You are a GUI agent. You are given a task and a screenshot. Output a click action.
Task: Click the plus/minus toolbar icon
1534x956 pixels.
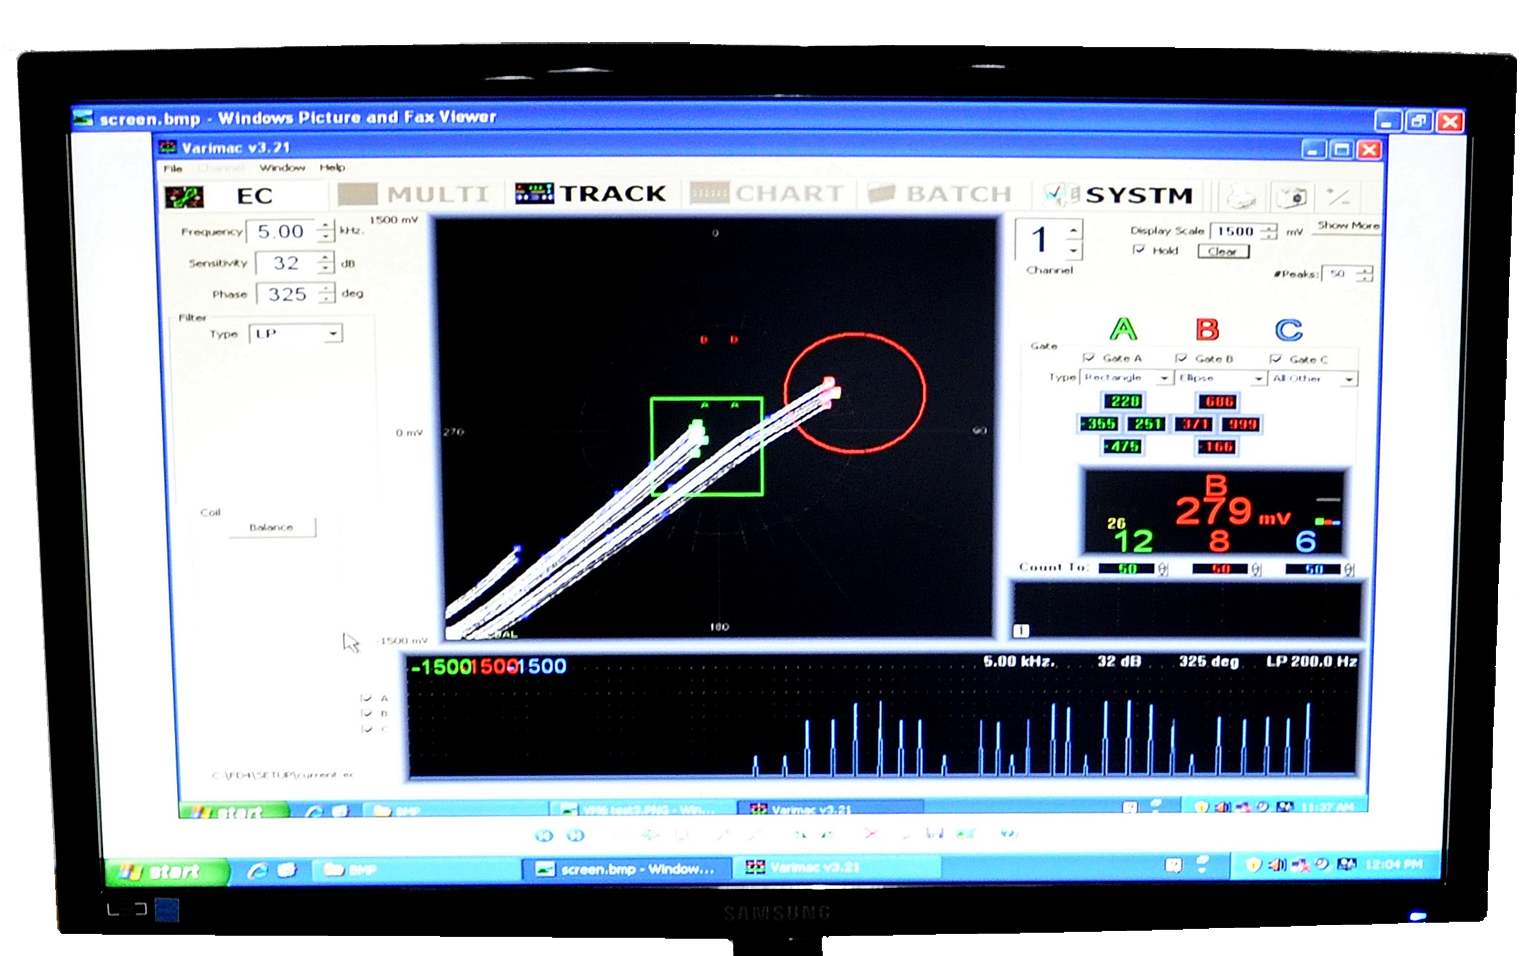tap(1338, 197)
